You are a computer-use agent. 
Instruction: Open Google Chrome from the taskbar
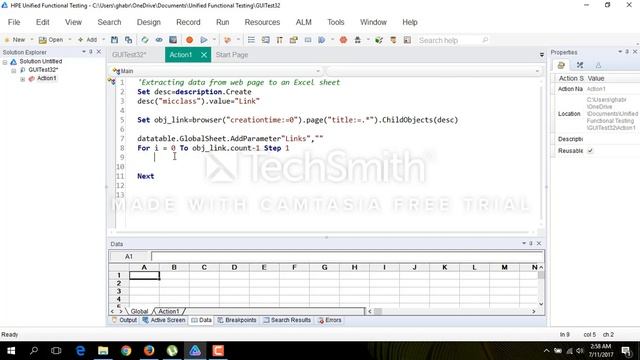[126, 351]
